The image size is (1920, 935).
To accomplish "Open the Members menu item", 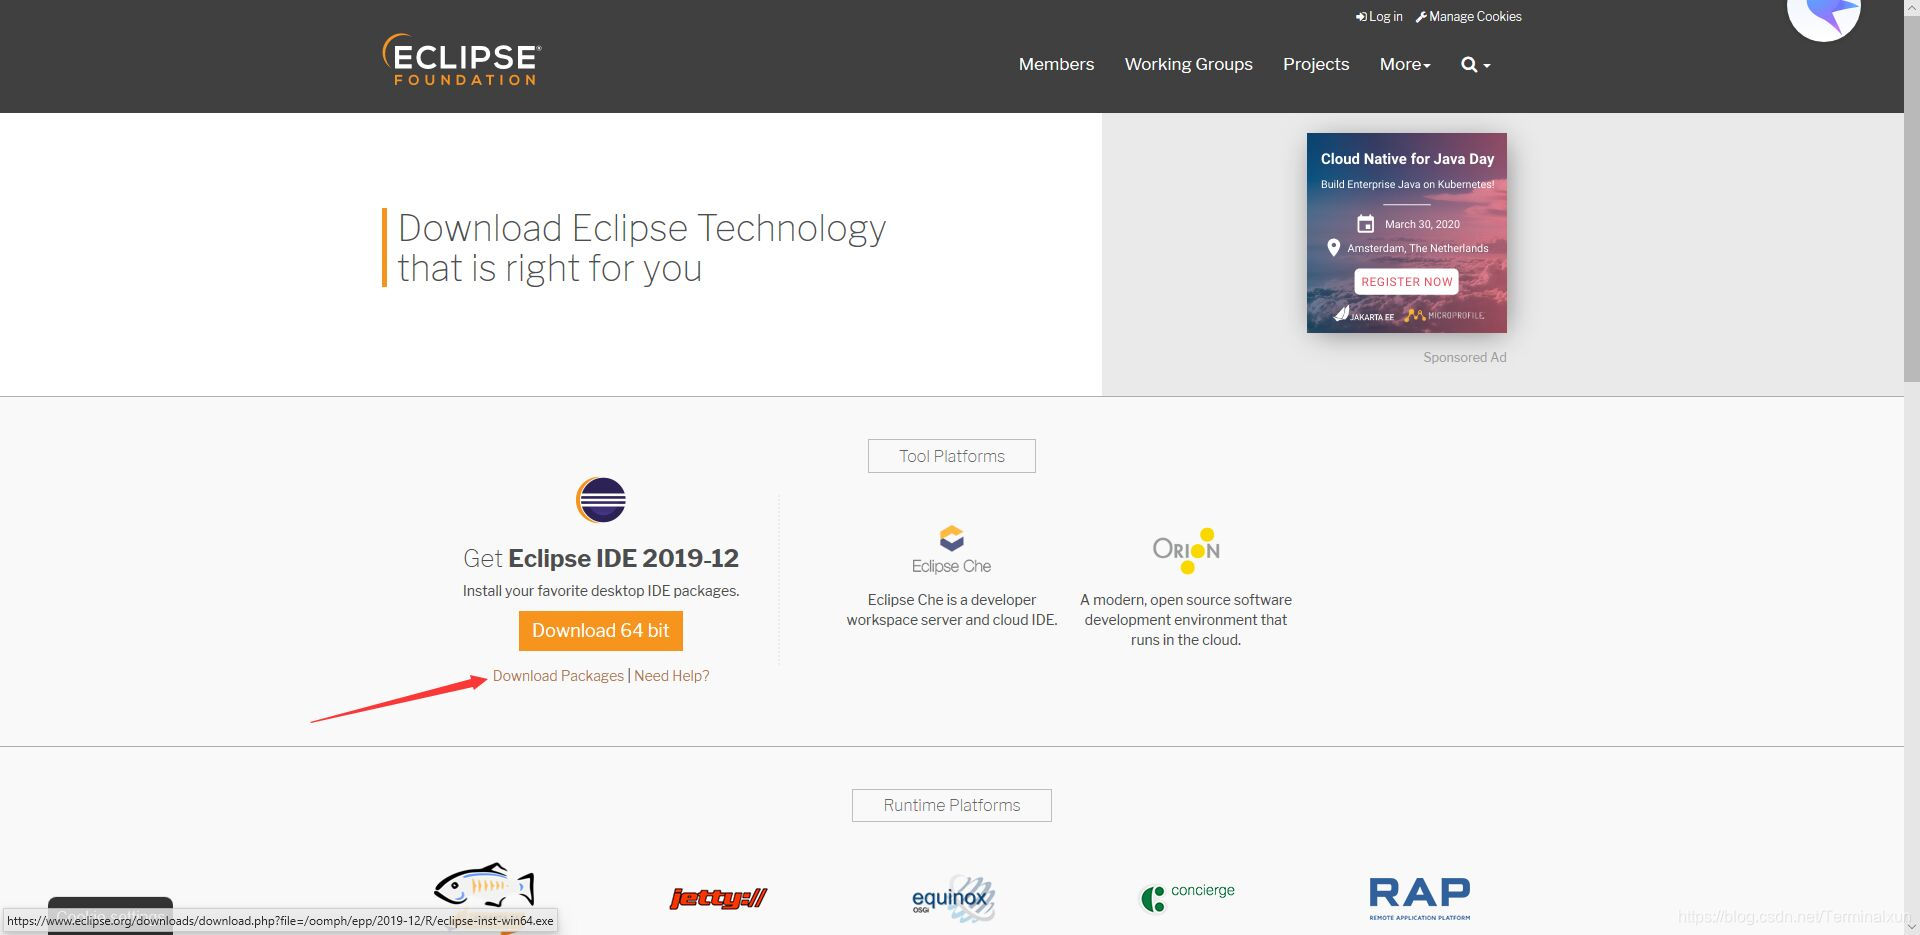I will 1056,64.
